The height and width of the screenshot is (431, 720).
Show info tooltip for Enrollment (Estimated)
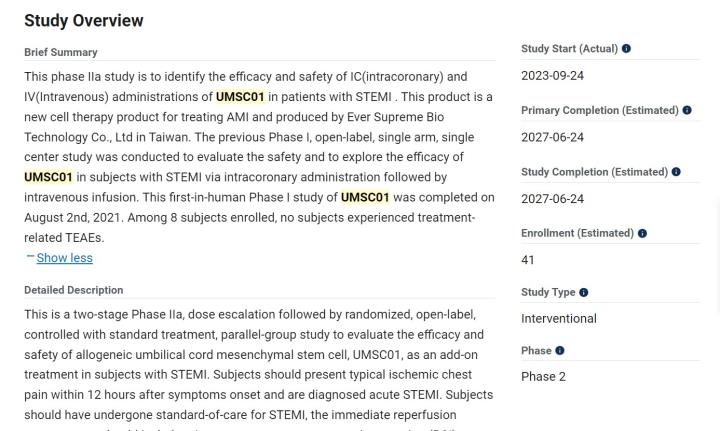coord(642,233)
